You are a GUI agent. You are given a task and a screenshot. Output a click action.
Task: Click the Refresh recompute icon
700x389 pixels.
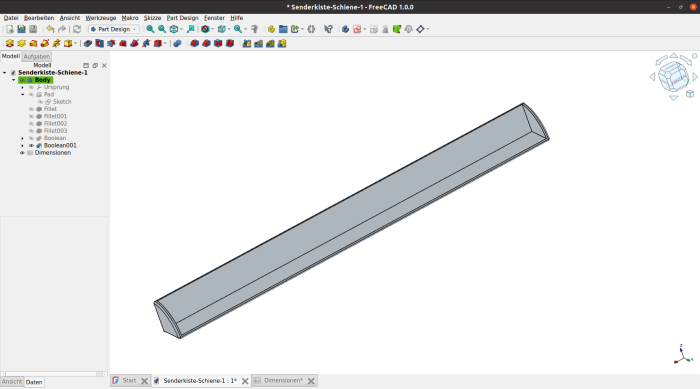tap(77, 29)
